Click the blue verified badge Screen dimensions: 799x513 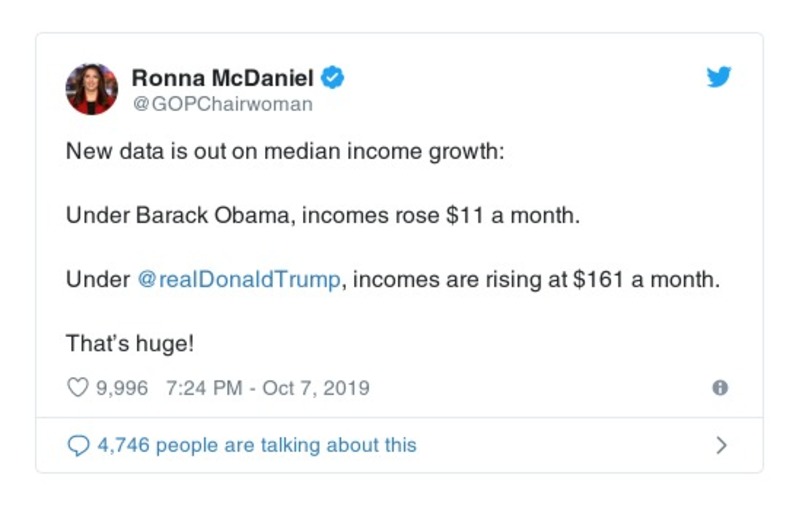pos(334,77)
